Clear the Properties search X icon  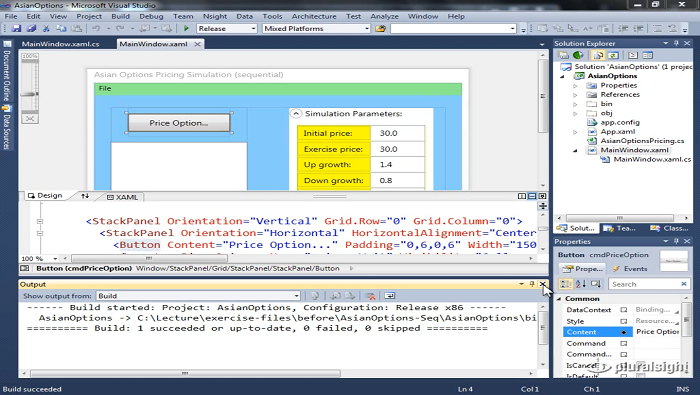(683, 284)
